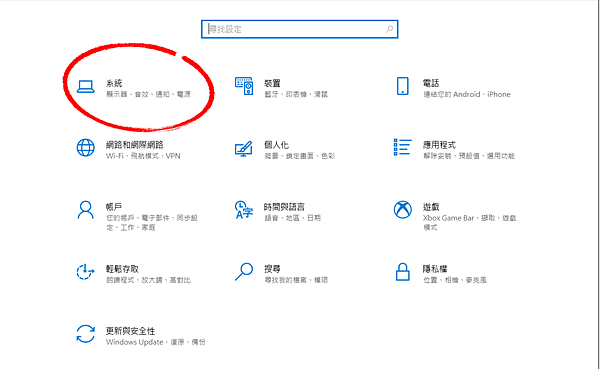
Task: Open the 裝置 keyboard and speaker icon
Action: (244, 86)
